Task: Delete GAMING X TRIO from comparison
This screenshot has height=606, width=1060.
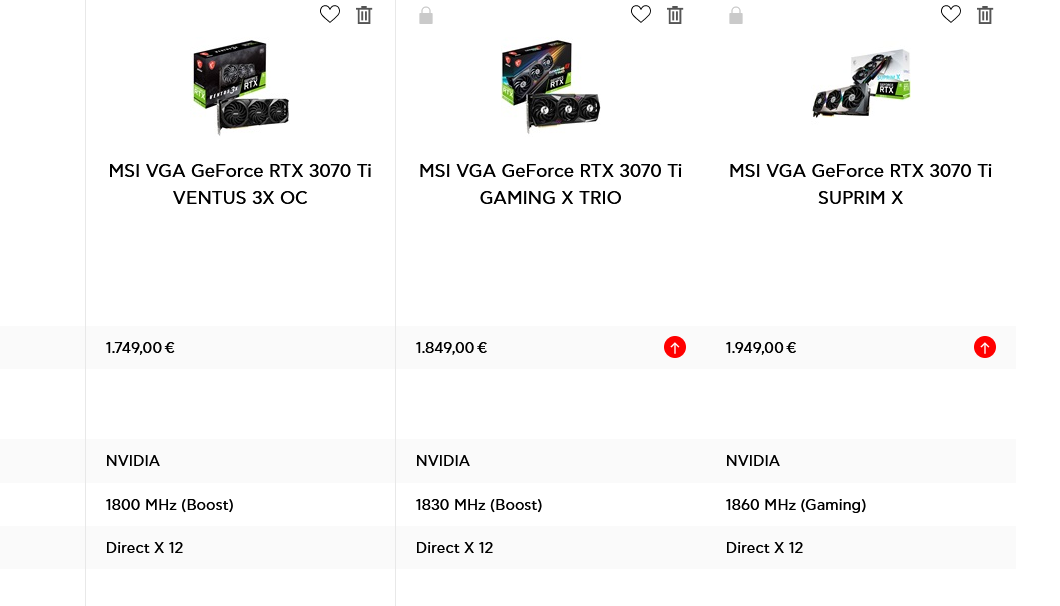Action: pyautogui.click(x=675, y=15)
